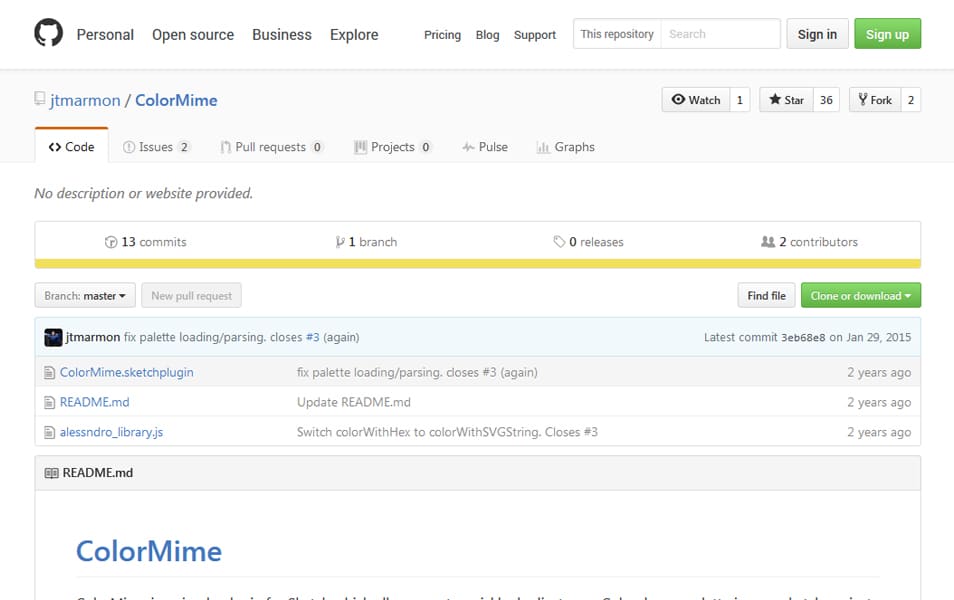
Task: Fork the ColorMime repository
Action: (874, 100)
